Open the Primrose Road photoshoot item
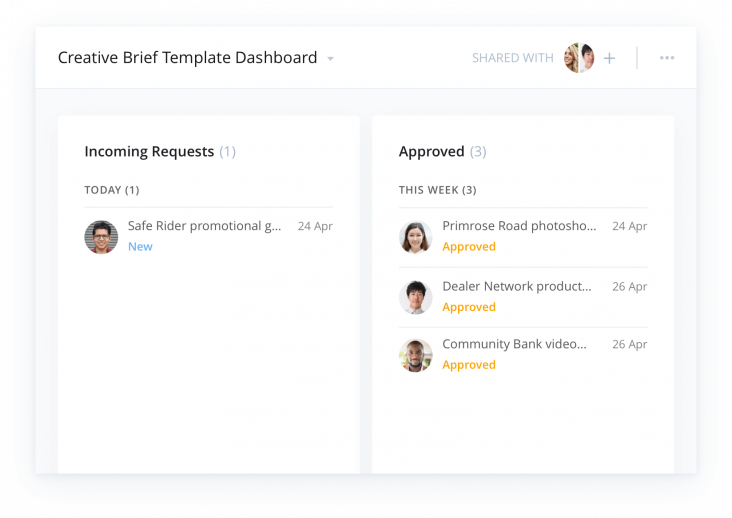Viewport: 732px width, 518px height. (519, 226)
